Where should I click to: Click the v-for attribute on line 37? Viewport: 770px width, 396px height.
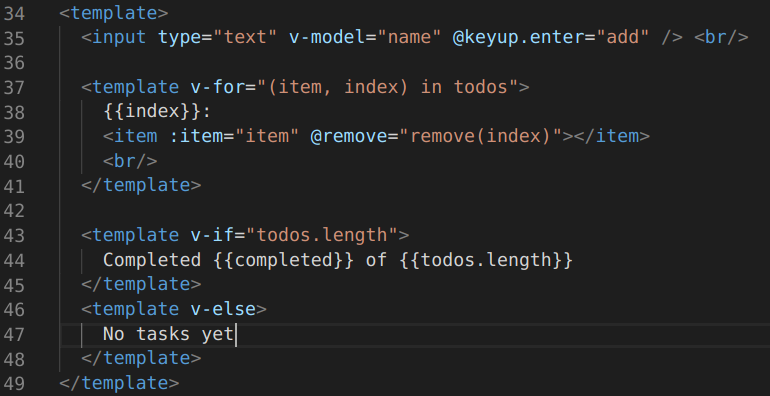(x=218, y=87)
